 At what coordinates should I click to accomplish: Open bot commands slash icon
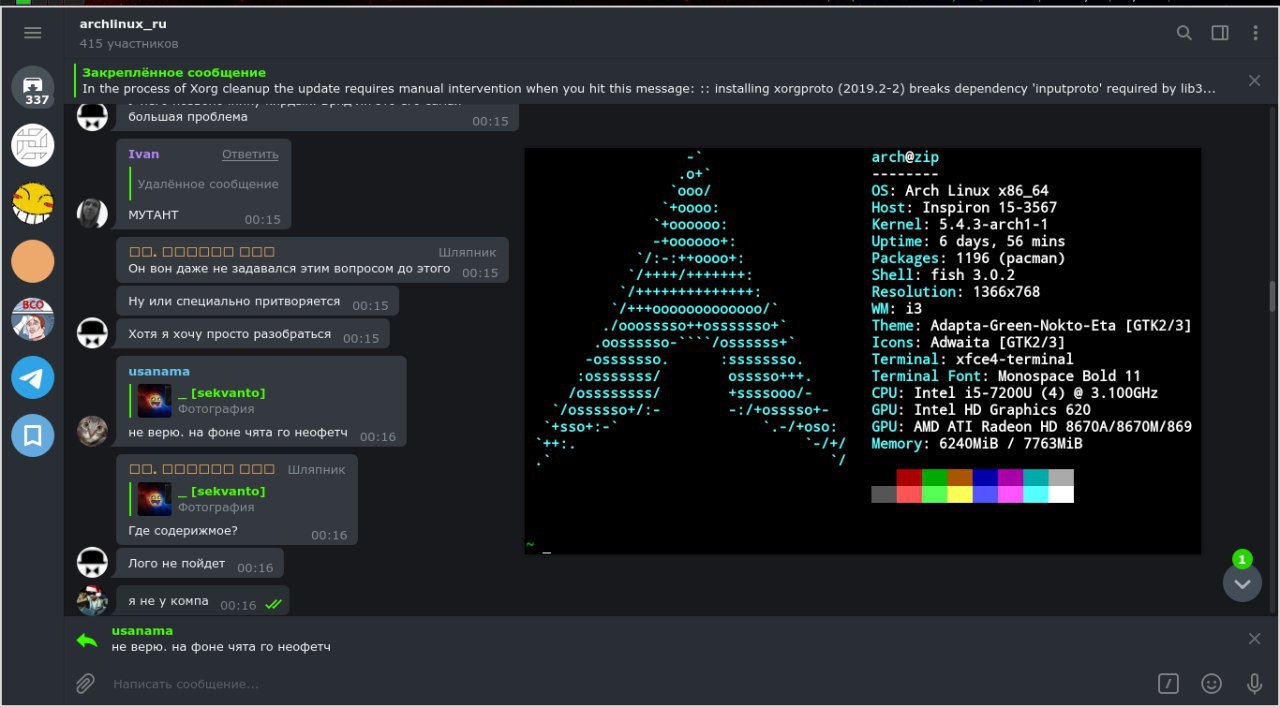point(1168,684)
